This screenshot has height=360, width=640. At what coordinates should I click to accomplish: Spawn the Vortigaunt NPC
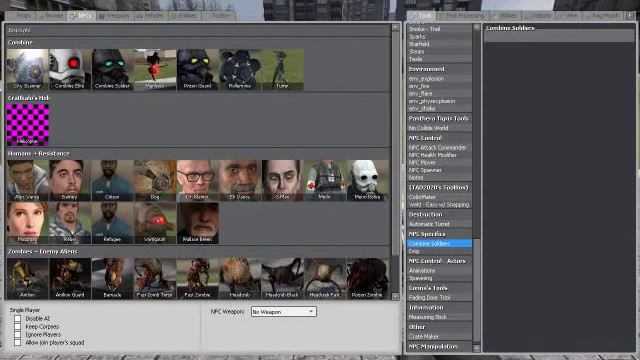click(155, 223)
